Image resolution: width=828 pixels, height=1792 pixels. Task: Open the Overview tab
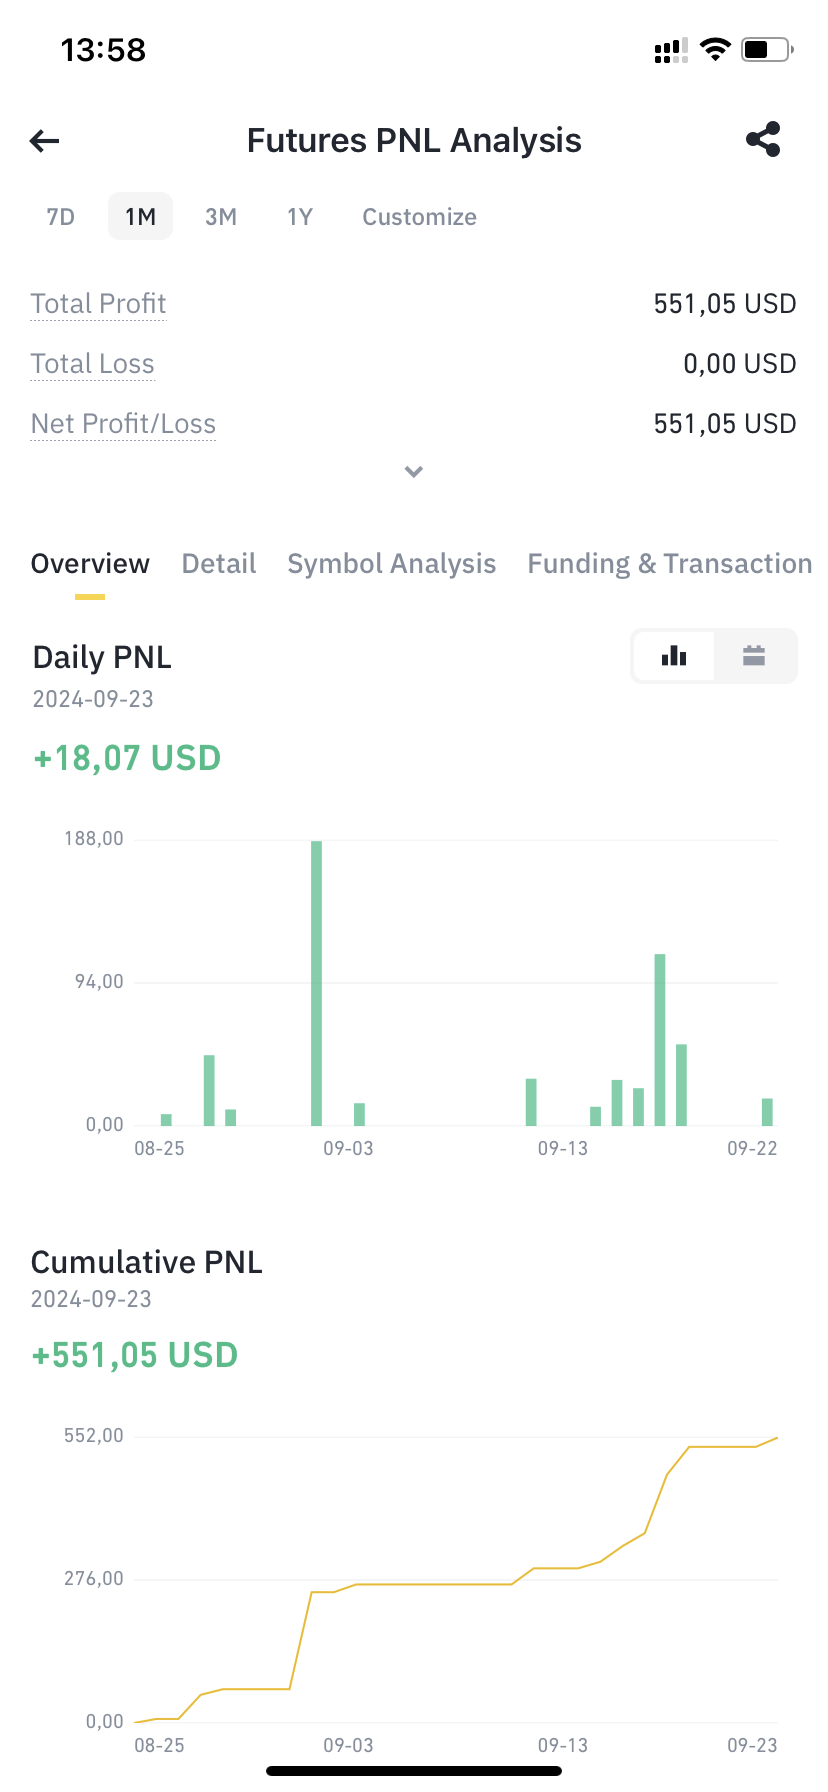tap(90, 564)
